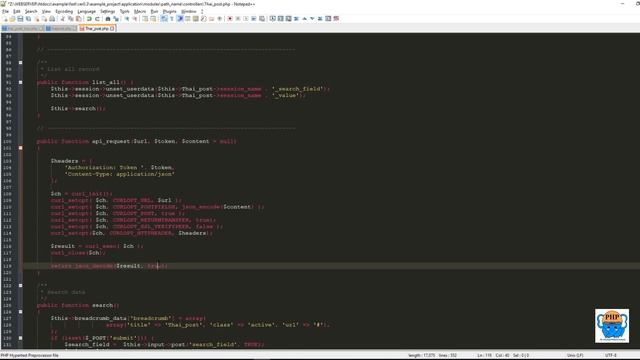Screen dimensions: 640x360
Task: Toggle the Indent Guide button
Action: 180,19
